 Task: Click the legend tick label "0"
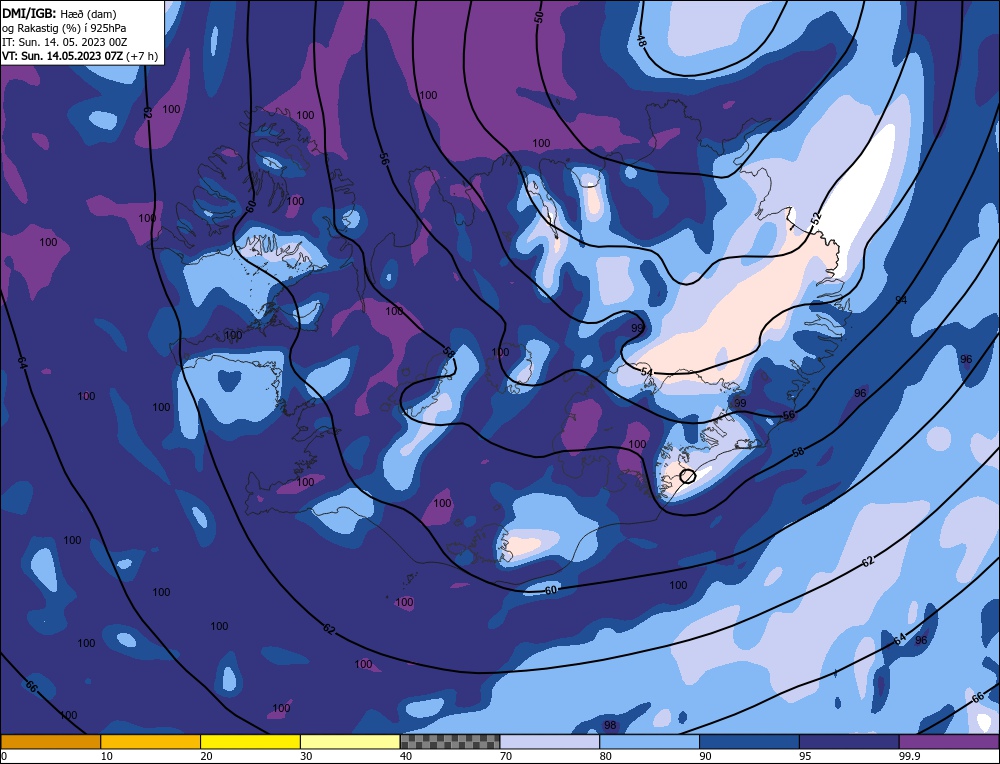4,756
